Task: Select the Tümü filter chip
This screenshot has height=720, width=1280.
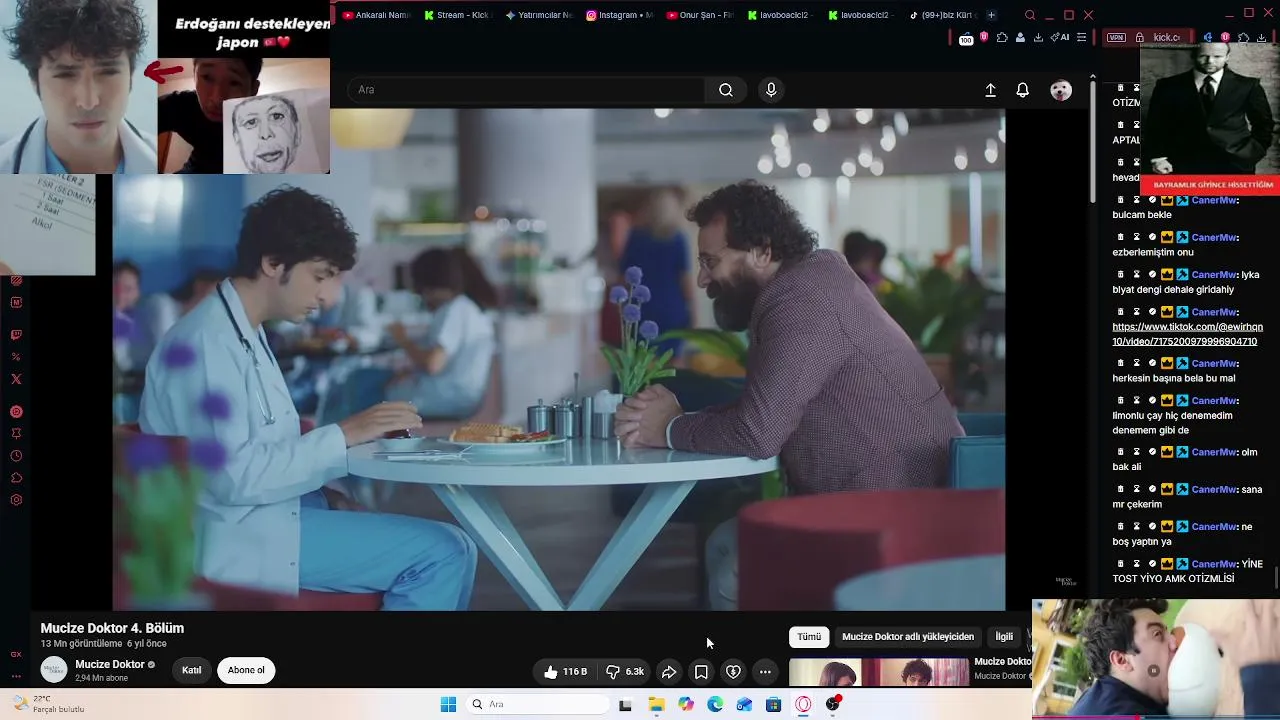Action: (x=809, y=637)
